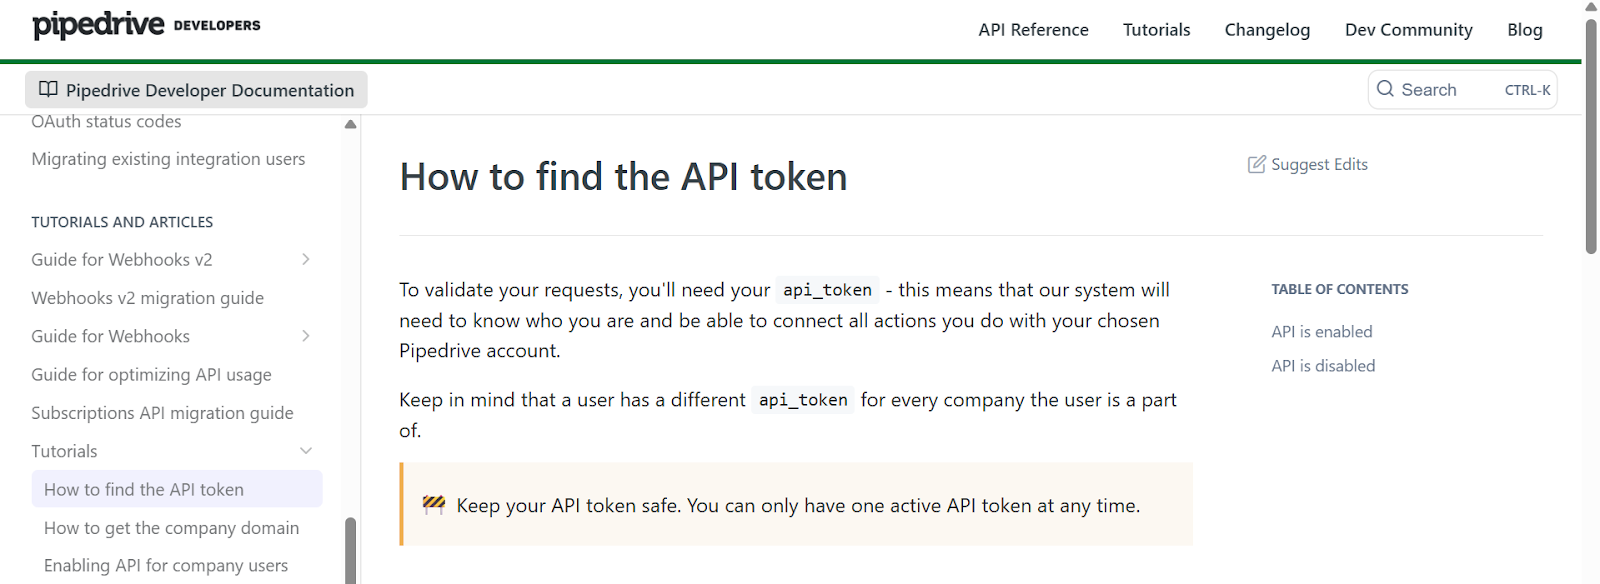Visit the Dev Community page
1600x584 pixels.
click(x=1408, y=30)
